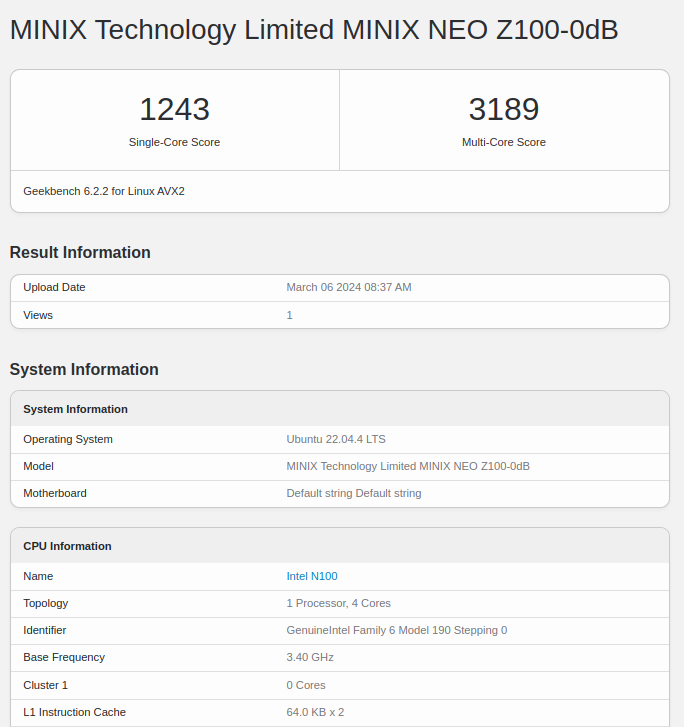Click the Multi-Core Score label
Image resolution: width=684 pixels, height=727 pixels.
click(504, 142)
